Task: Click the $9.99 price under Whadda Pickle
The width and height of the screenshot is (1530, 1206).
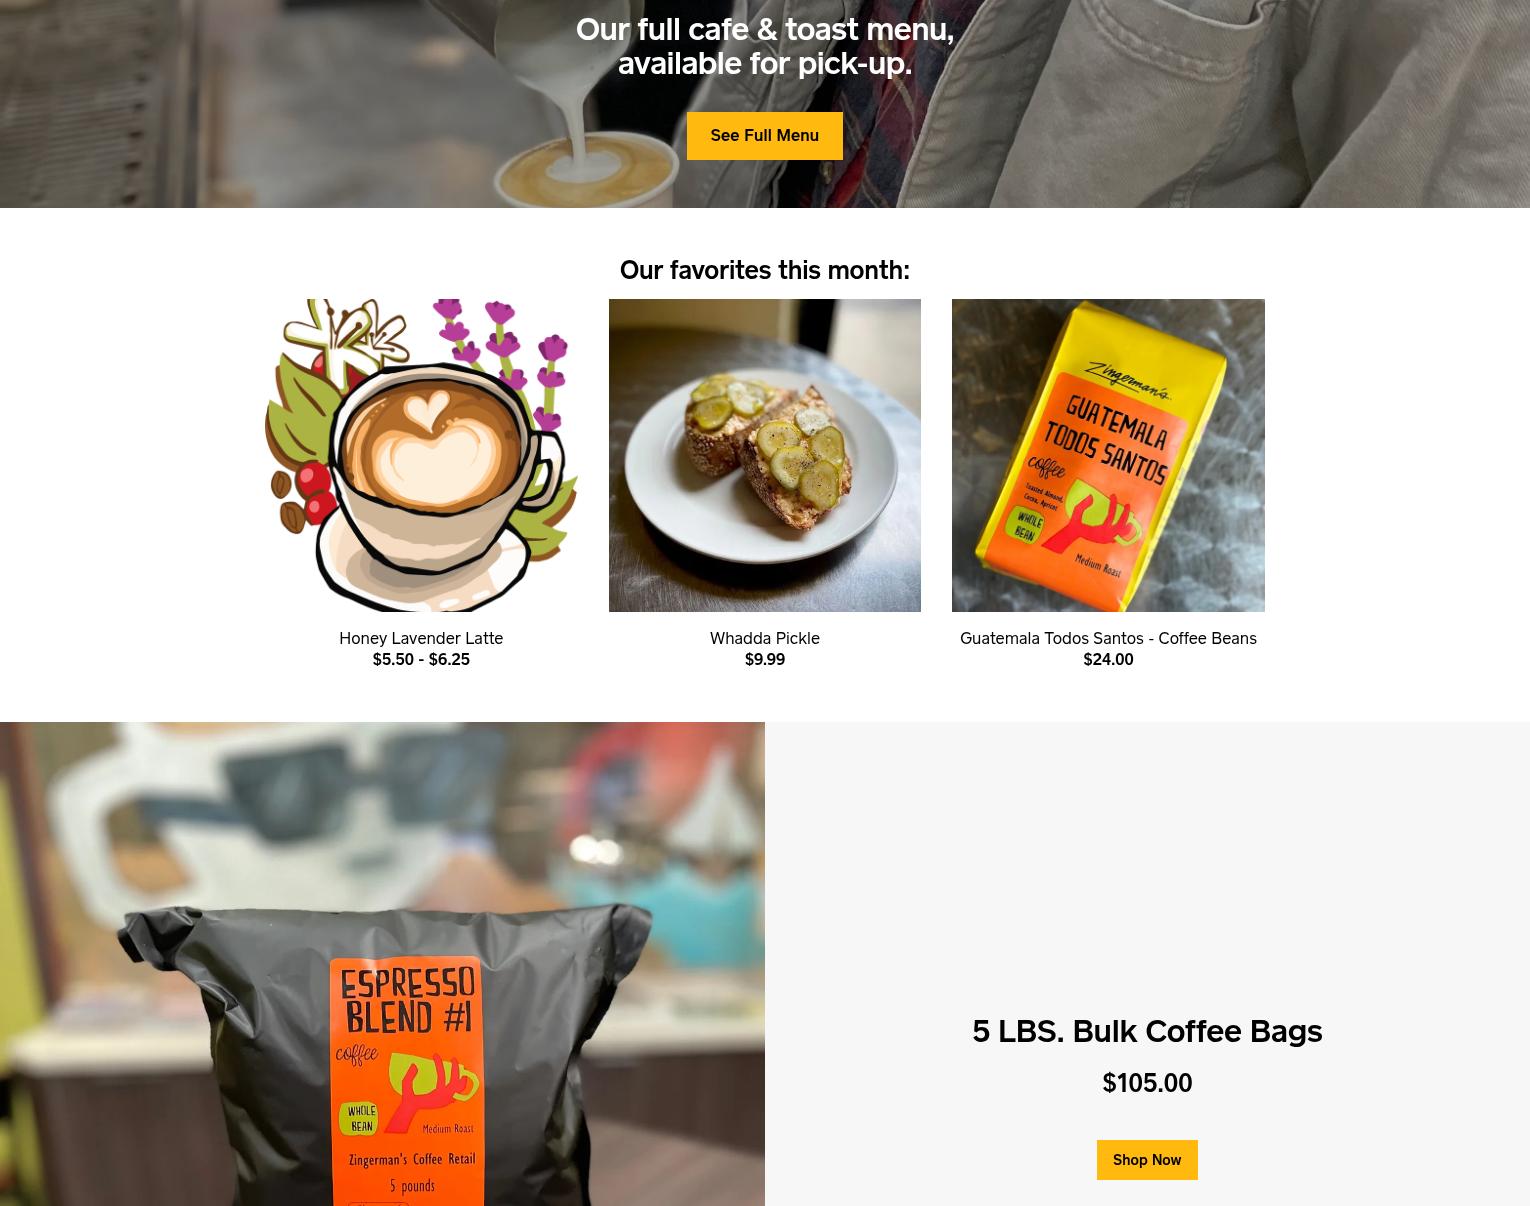Action: point(765,659)
